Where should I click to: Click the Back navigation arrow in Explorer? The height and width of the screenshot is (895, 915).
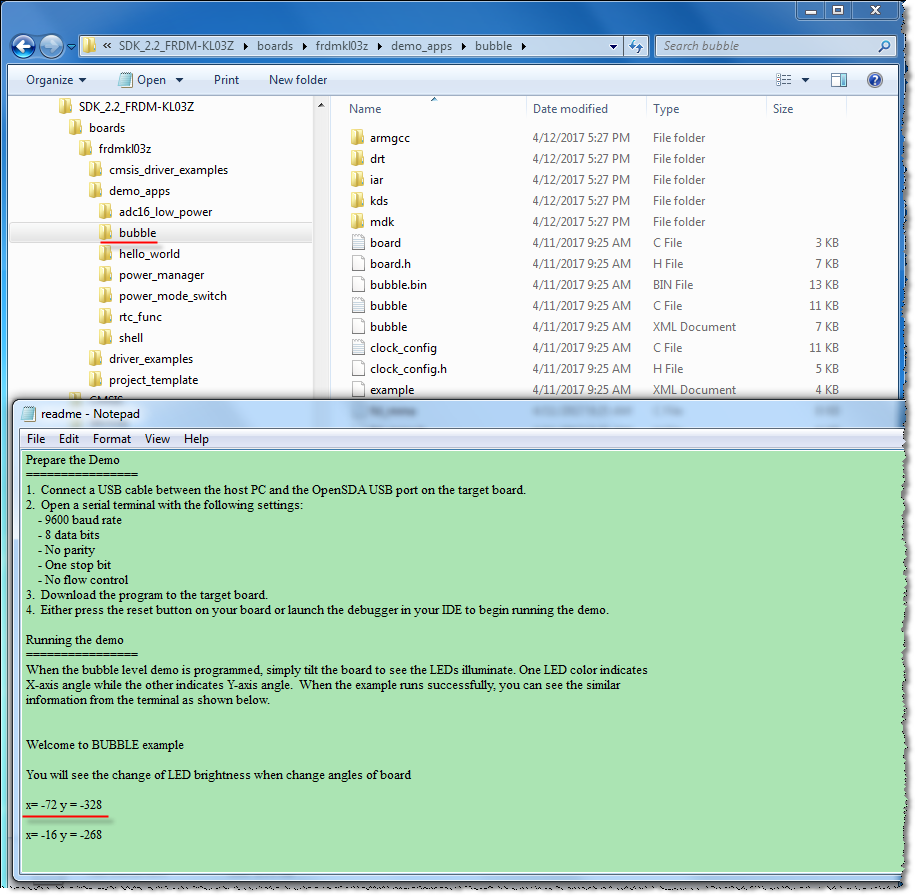pos(23,46)
